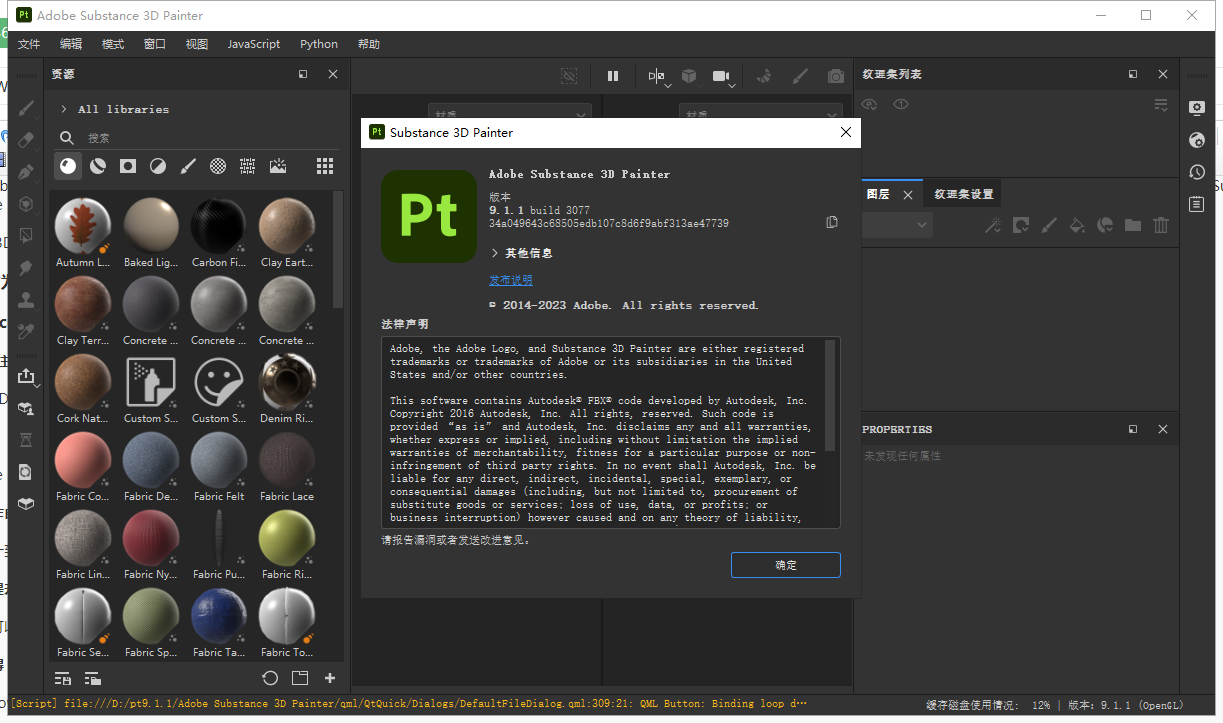Open the export textures icon
The height and width of the screenshot is (723, 1223).
point(27,376)
